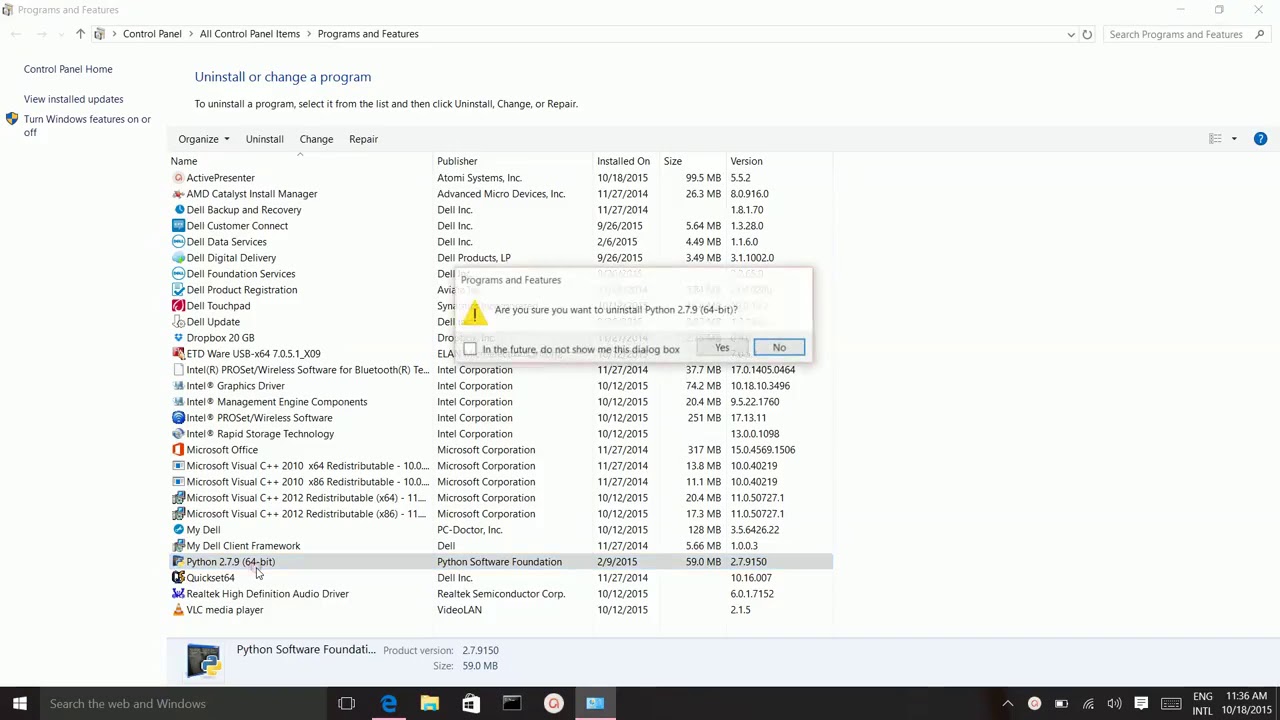Sort by the Version column header
Screen dimensions: 1280x720
click(779, 161)
